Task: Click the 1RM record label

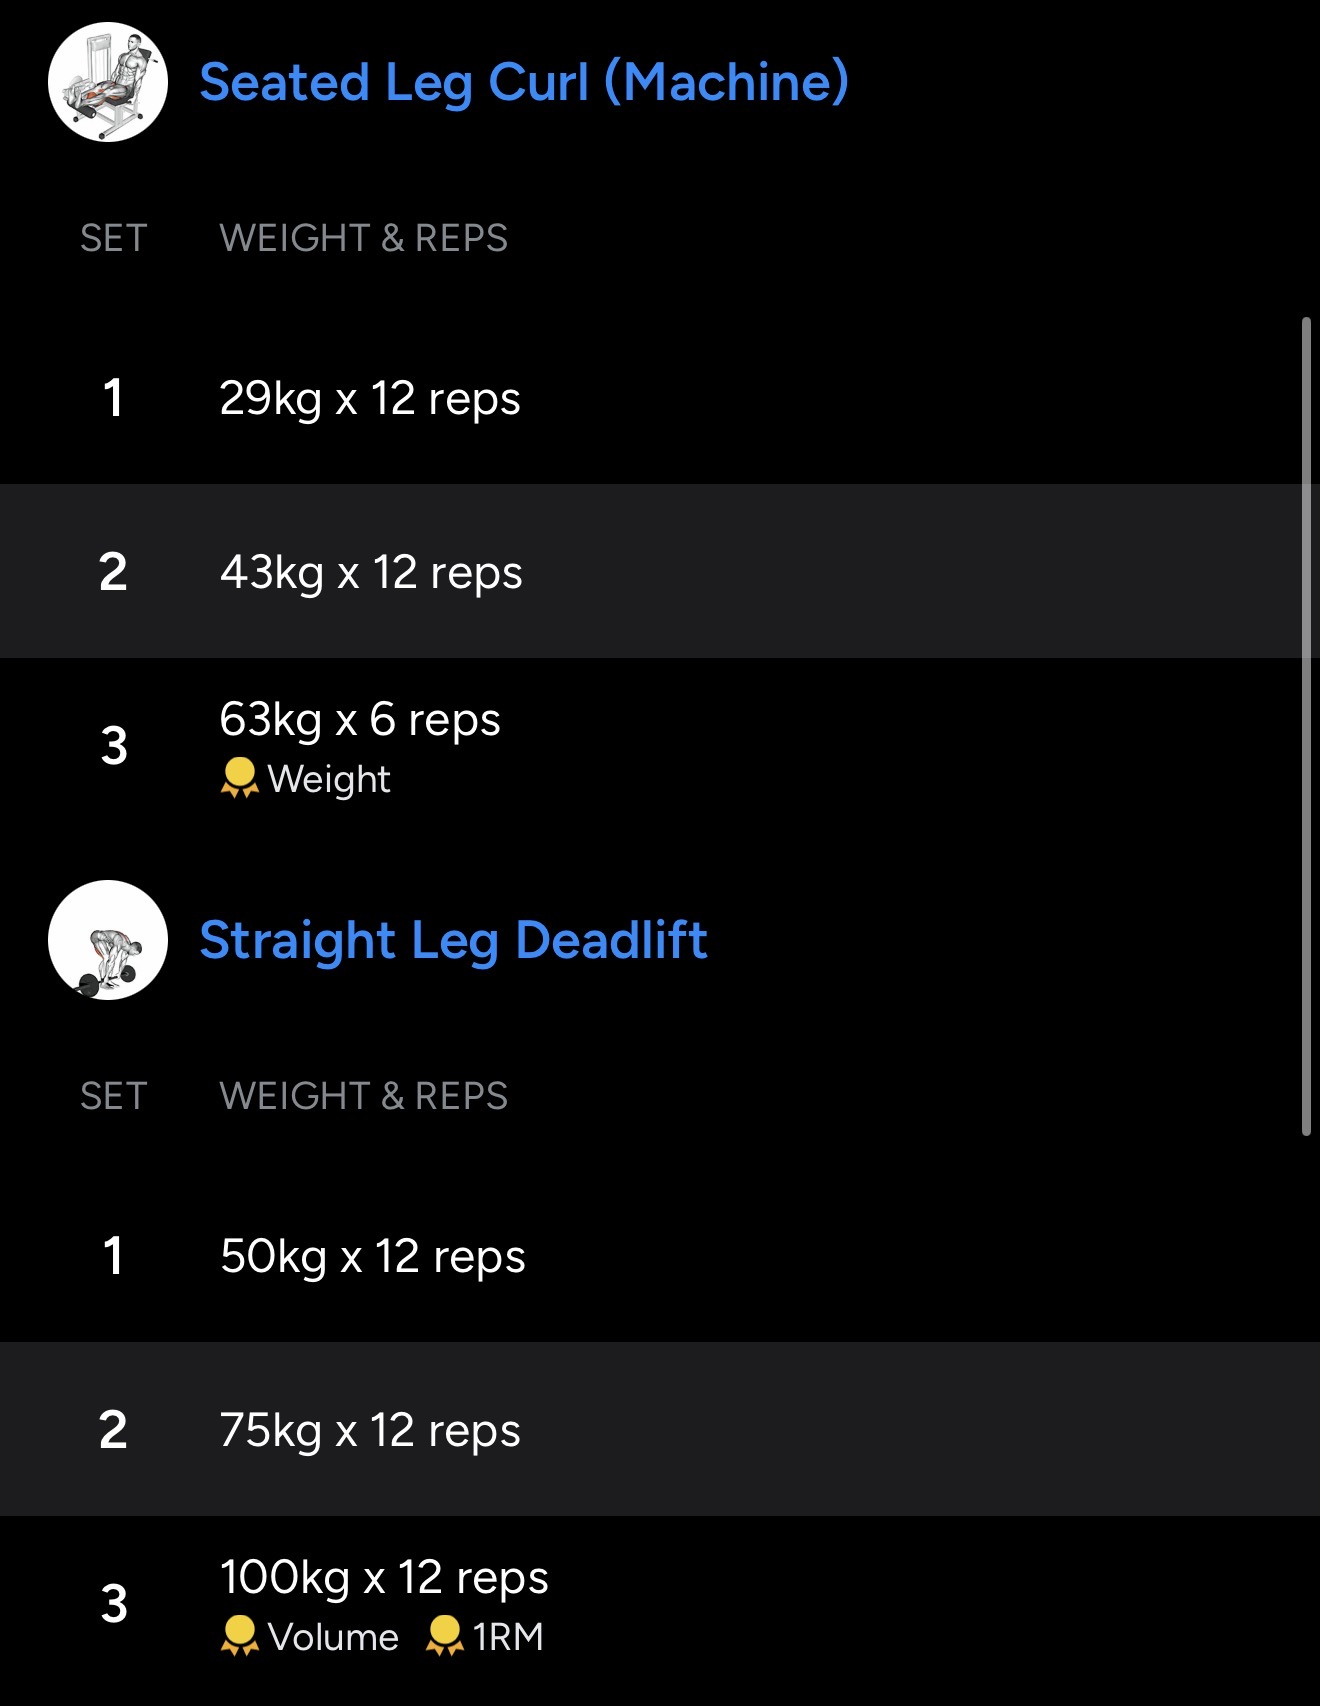Action: 508,1637
